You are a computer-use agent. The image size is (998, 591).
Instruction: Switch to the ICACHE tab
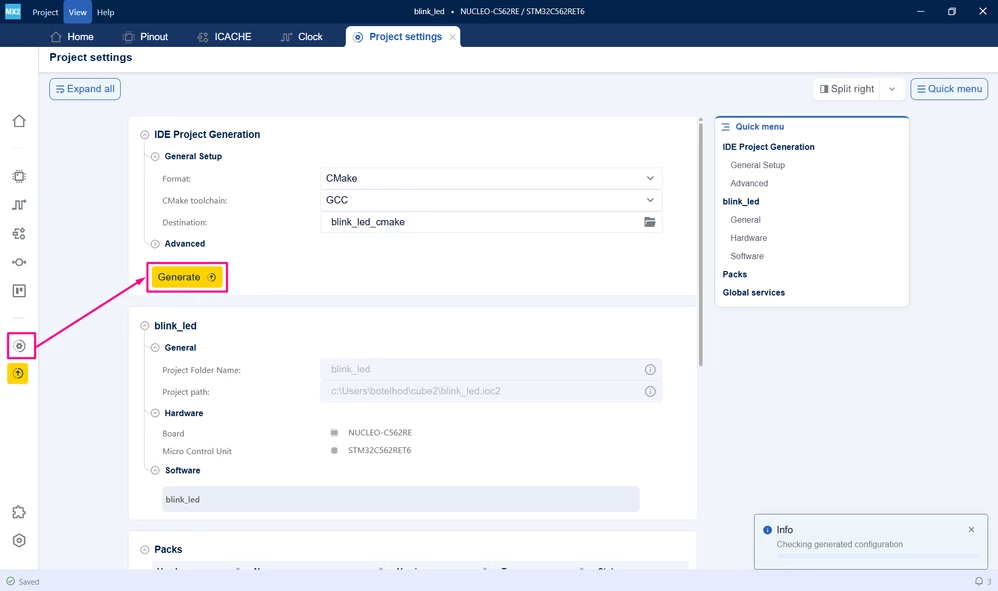[x=224, y=37]
